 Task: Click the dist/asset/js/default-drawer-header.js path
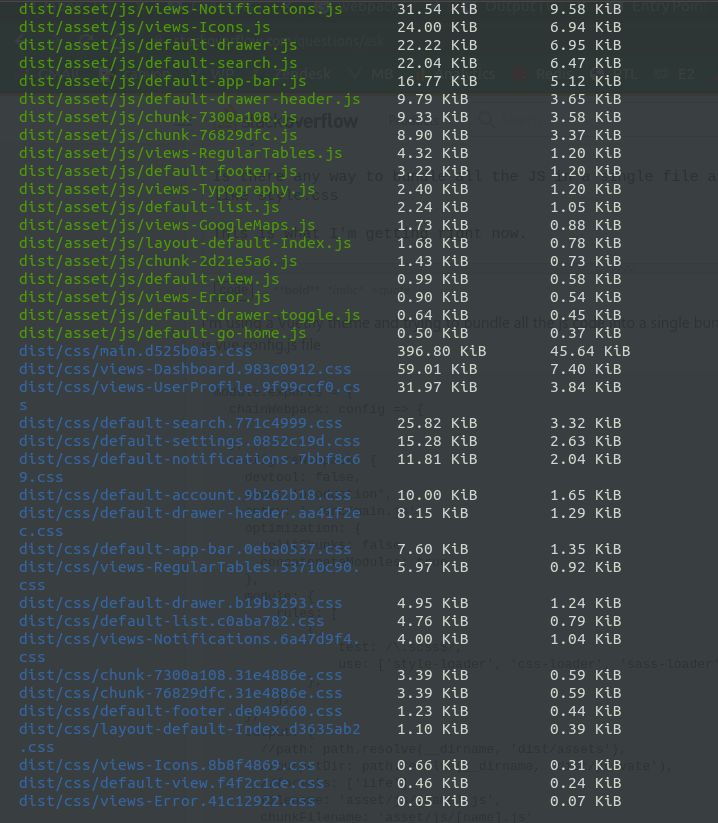click(x=189, y=99)
